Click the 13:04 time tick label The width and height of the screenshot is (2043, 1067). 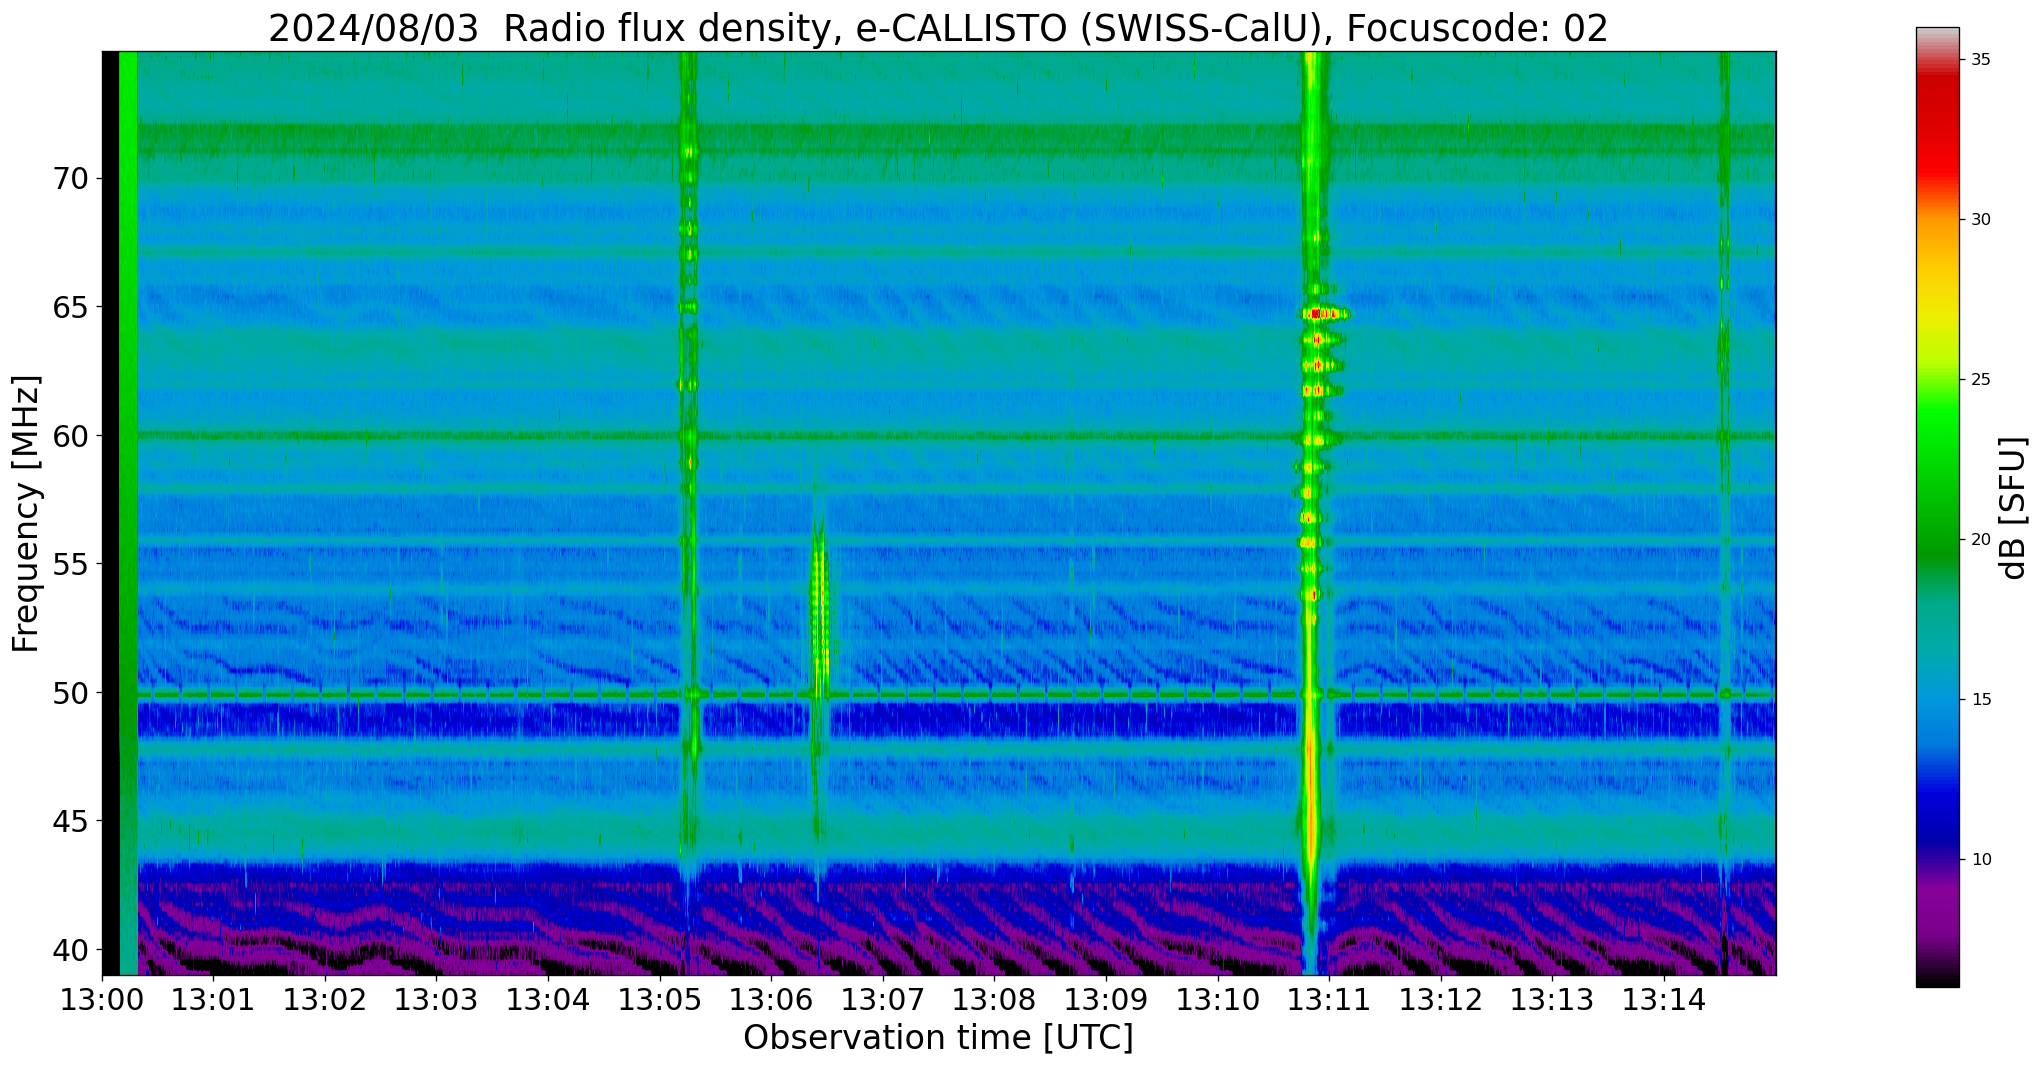click(548, 1000)
